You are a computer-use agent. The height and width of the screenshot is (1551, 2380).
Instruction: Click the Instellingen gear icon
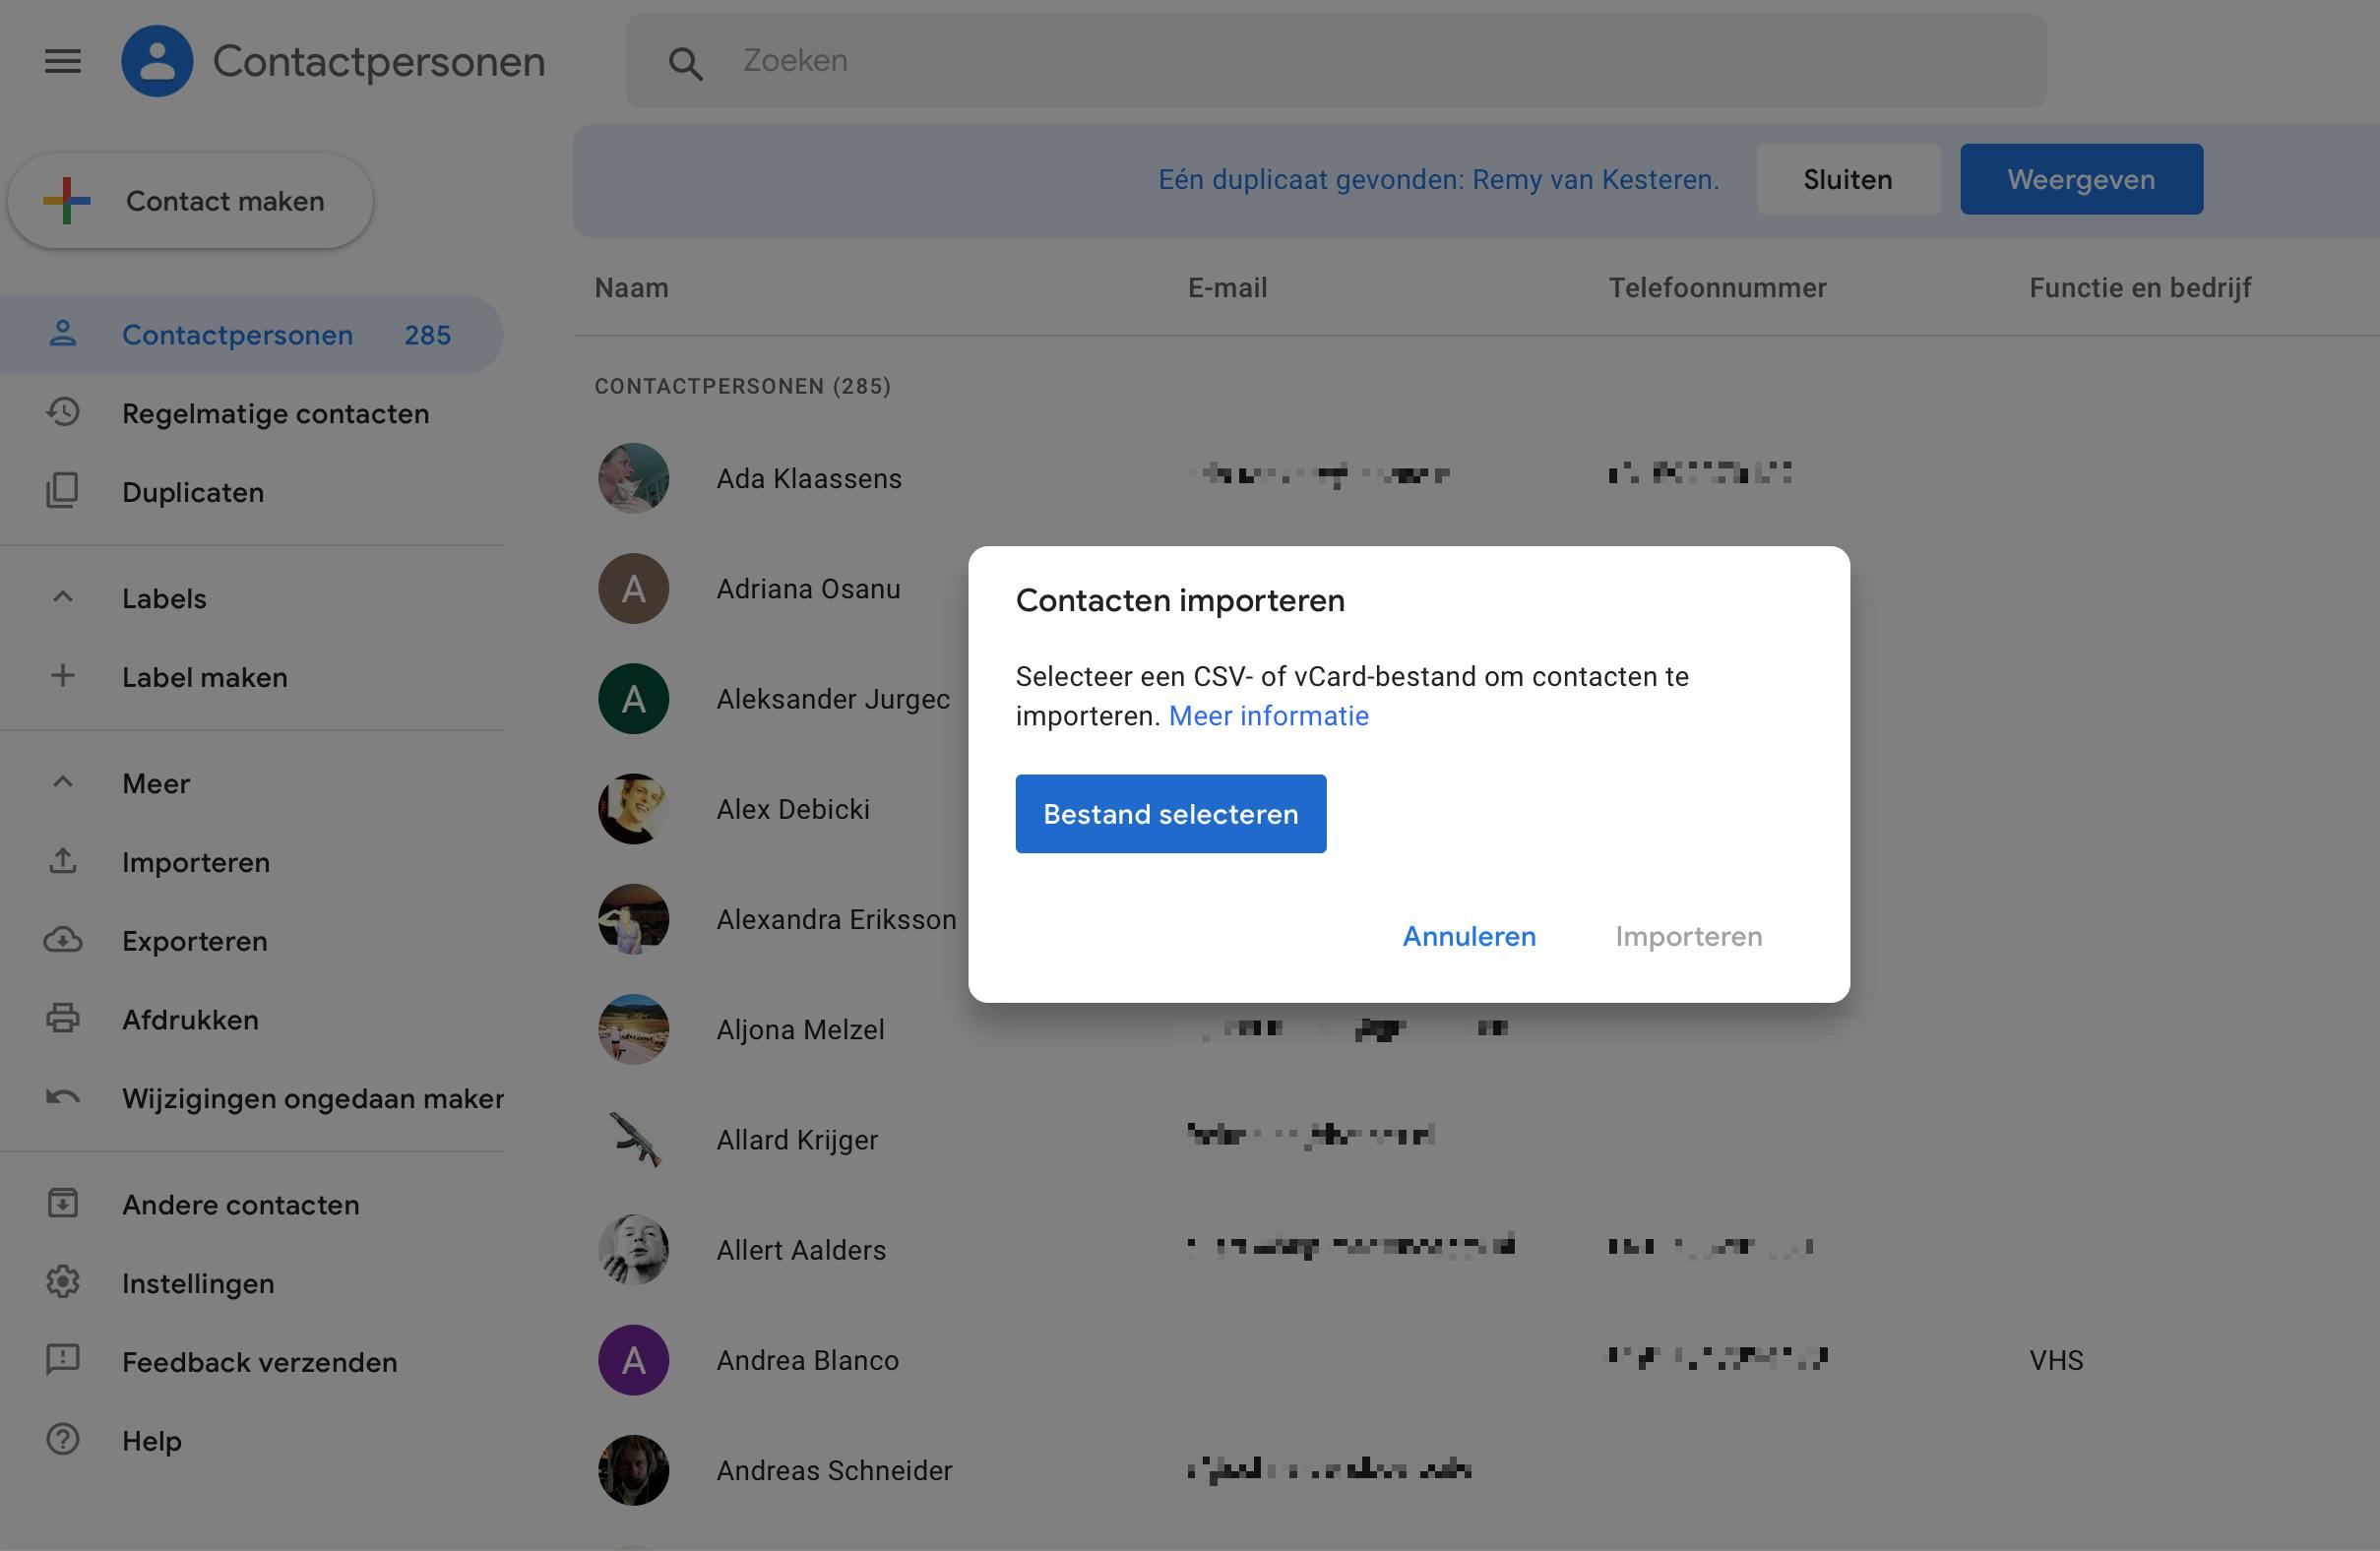pyautogui.click(x=62, y=1282)
